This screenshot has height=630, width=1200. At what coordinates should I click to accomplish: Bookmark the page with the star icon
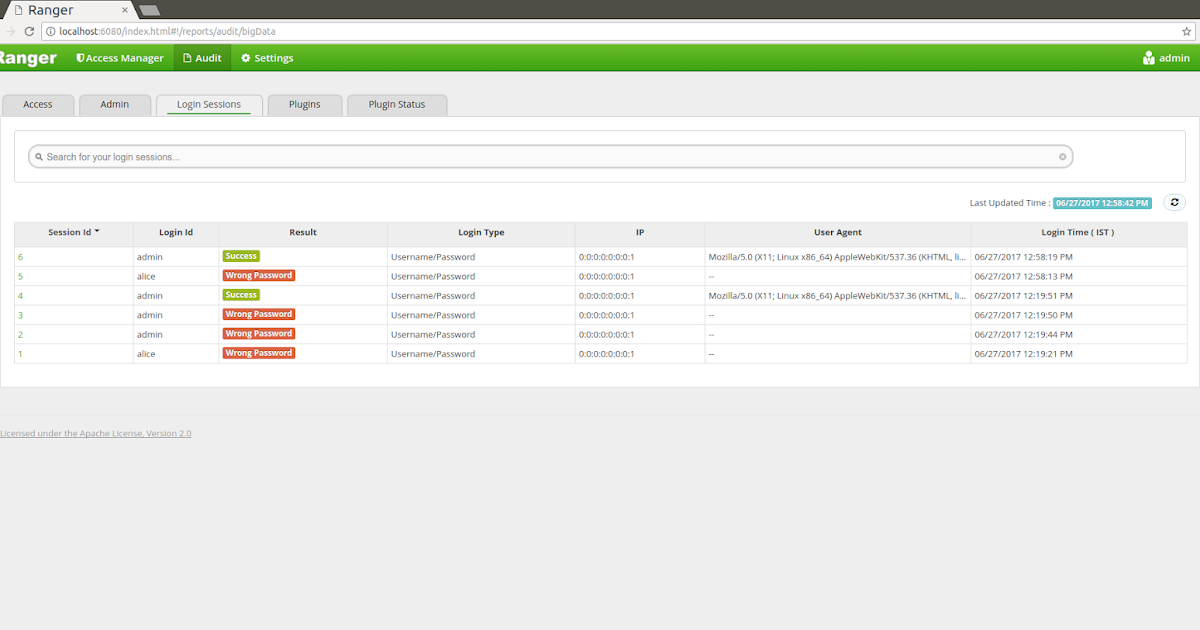[1187, 31]
